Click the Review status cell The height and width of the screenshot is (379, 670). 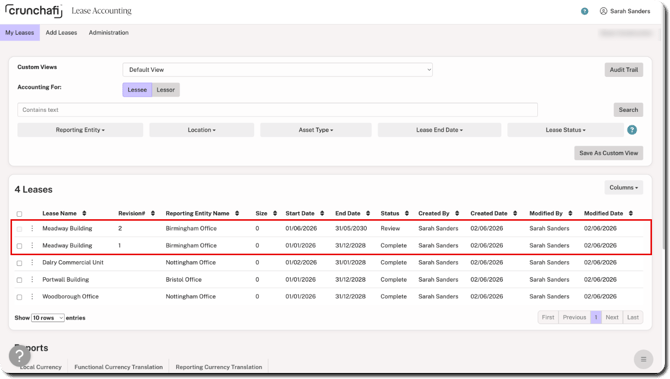390,228
